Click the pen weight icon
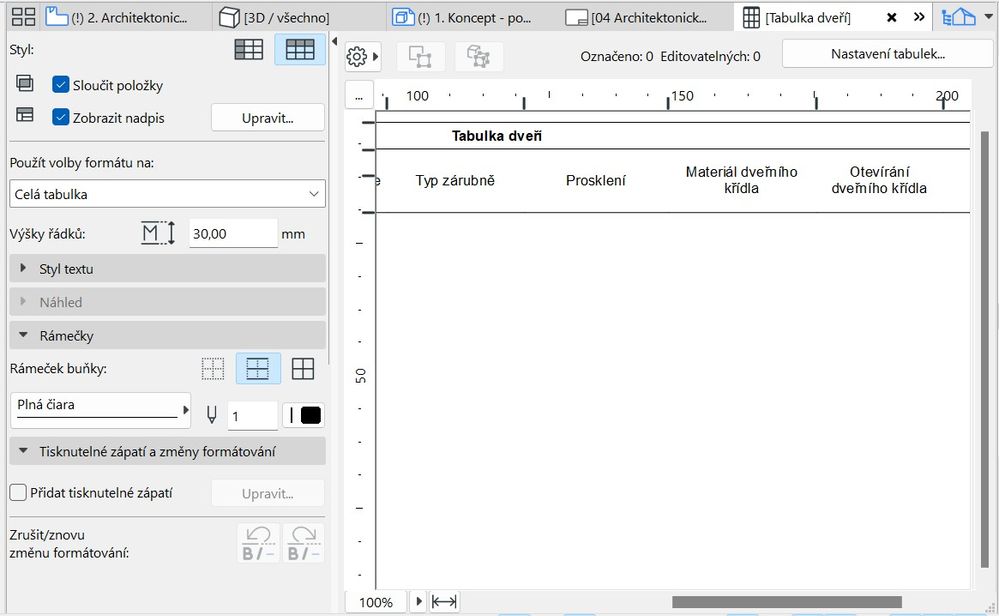This screenshot has height=616, width=999. (x=212, y=415)
